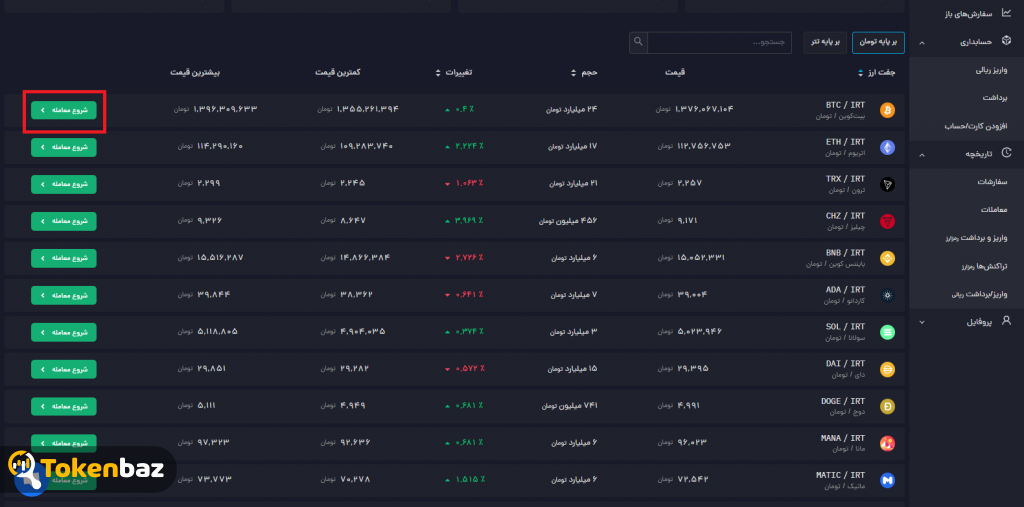Screen dimensions: 1024x507
Task: Click the BNB coin icon
Action: (887, 258)
